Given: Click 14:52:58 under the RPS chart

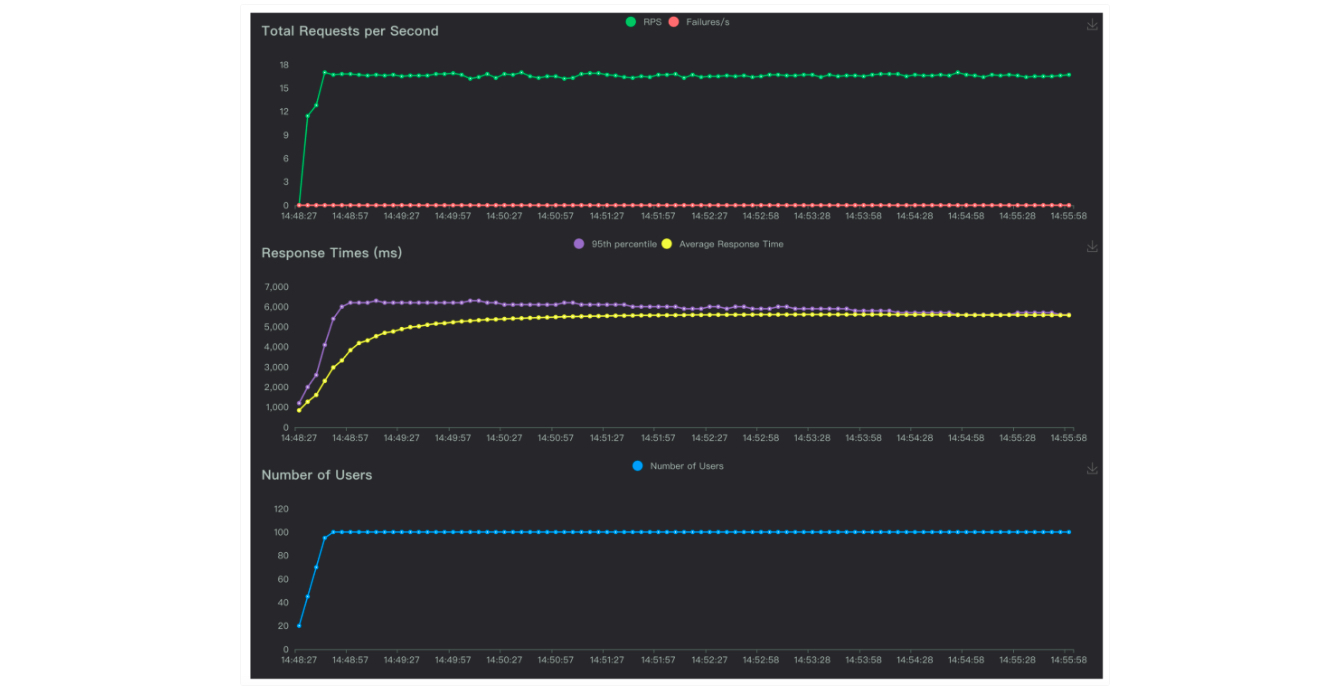Looking at the screenshot, I should [761, 215].
